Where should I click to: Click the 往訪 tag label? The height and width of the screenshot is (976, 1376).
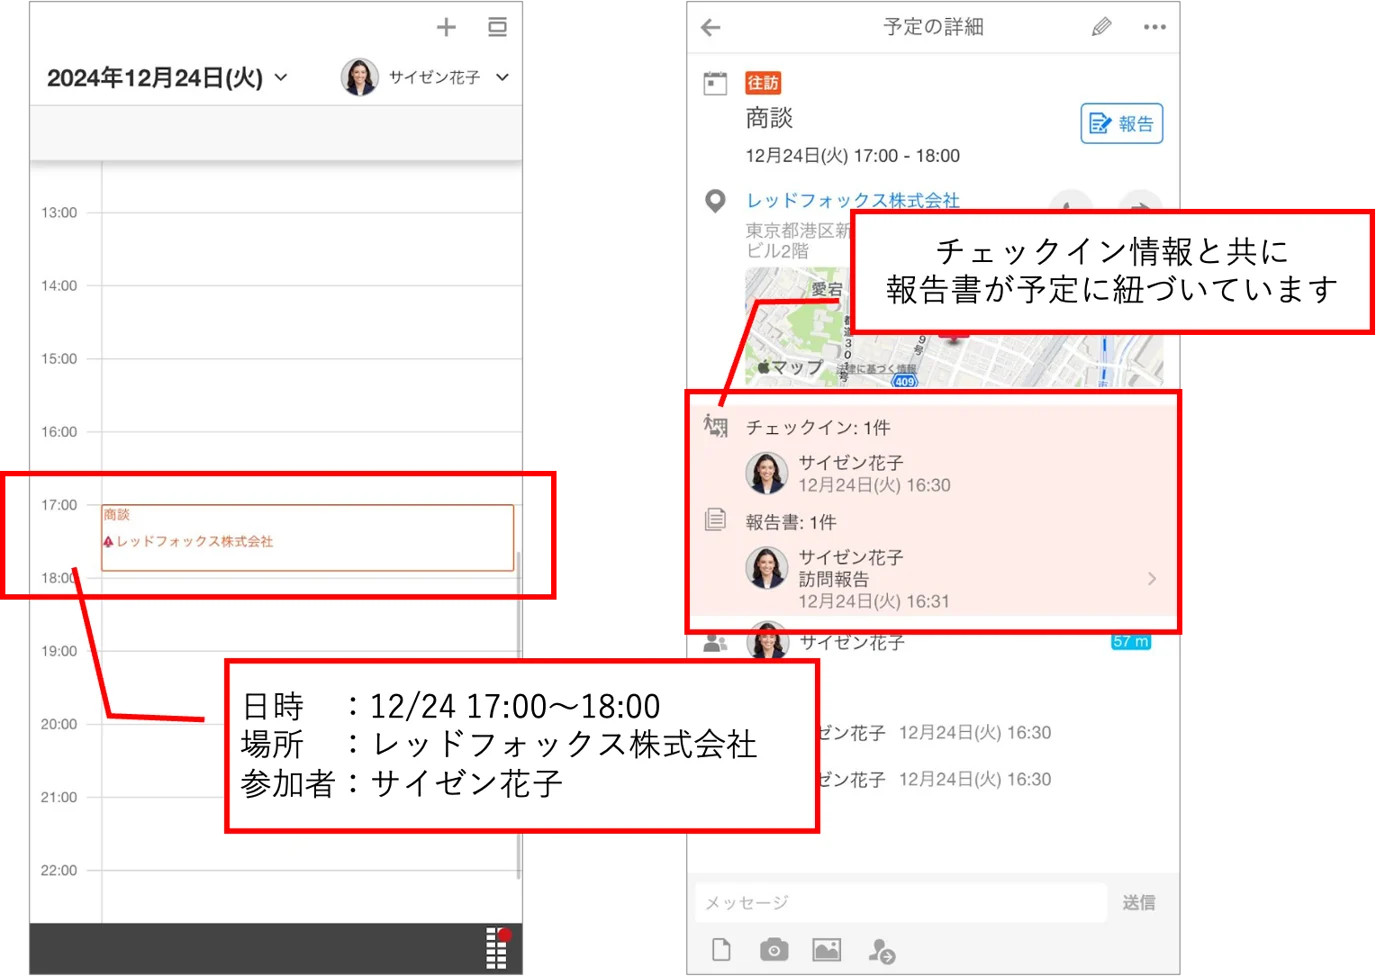(x=763, y=83)
